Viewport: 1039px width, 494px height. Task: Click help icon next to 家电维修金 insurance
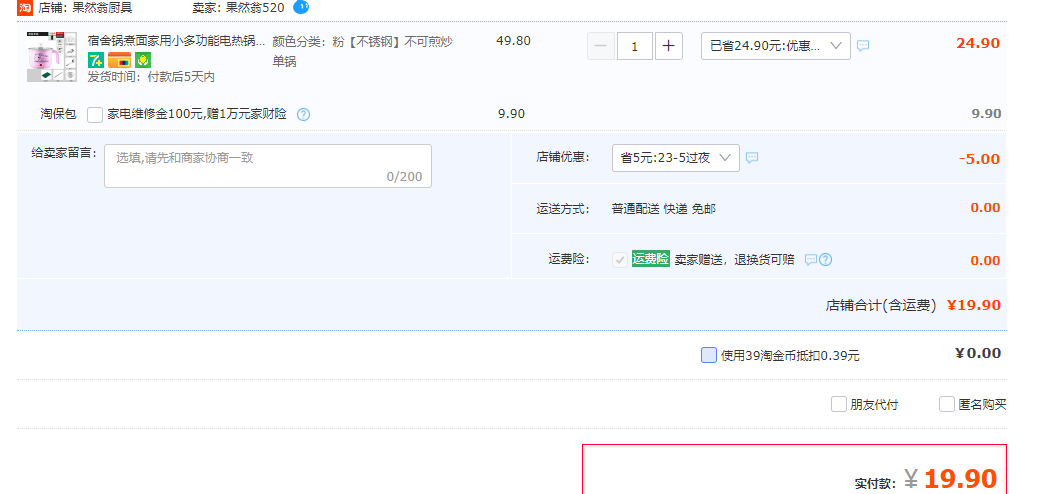(x=303, y=115)
